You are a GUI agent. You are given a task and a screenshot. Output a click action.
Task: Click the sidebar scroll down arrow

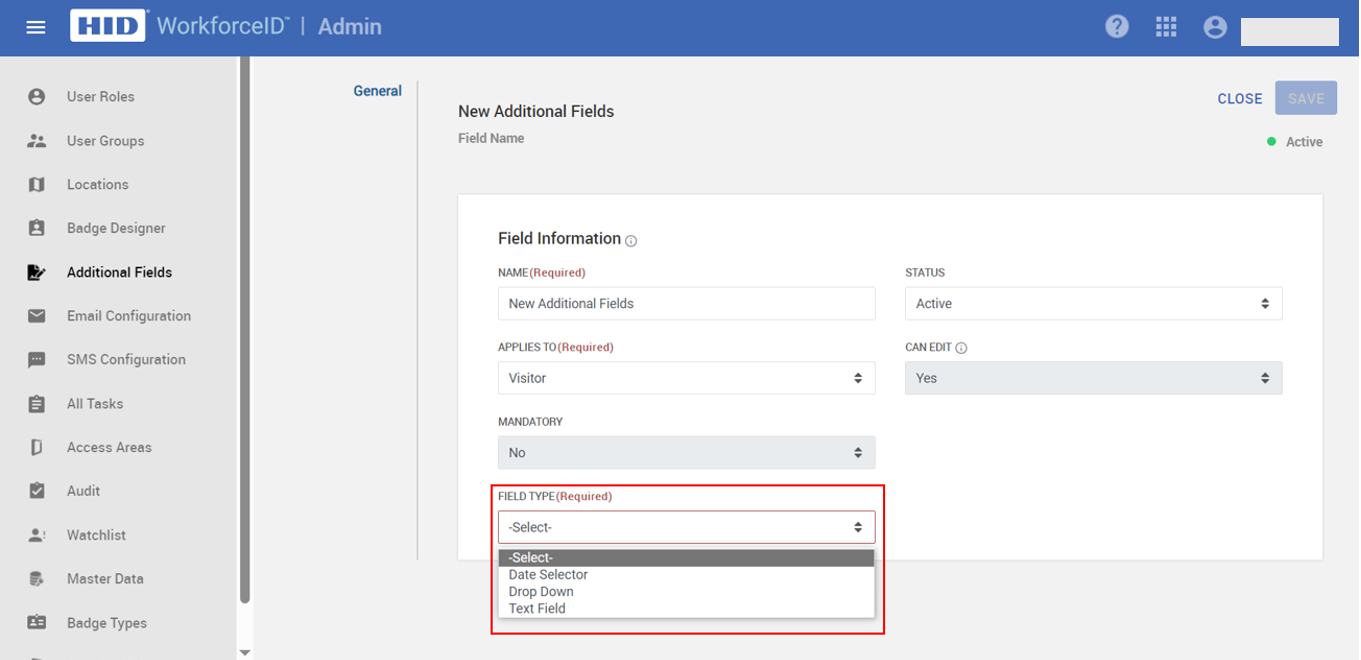tap(245, 652)
